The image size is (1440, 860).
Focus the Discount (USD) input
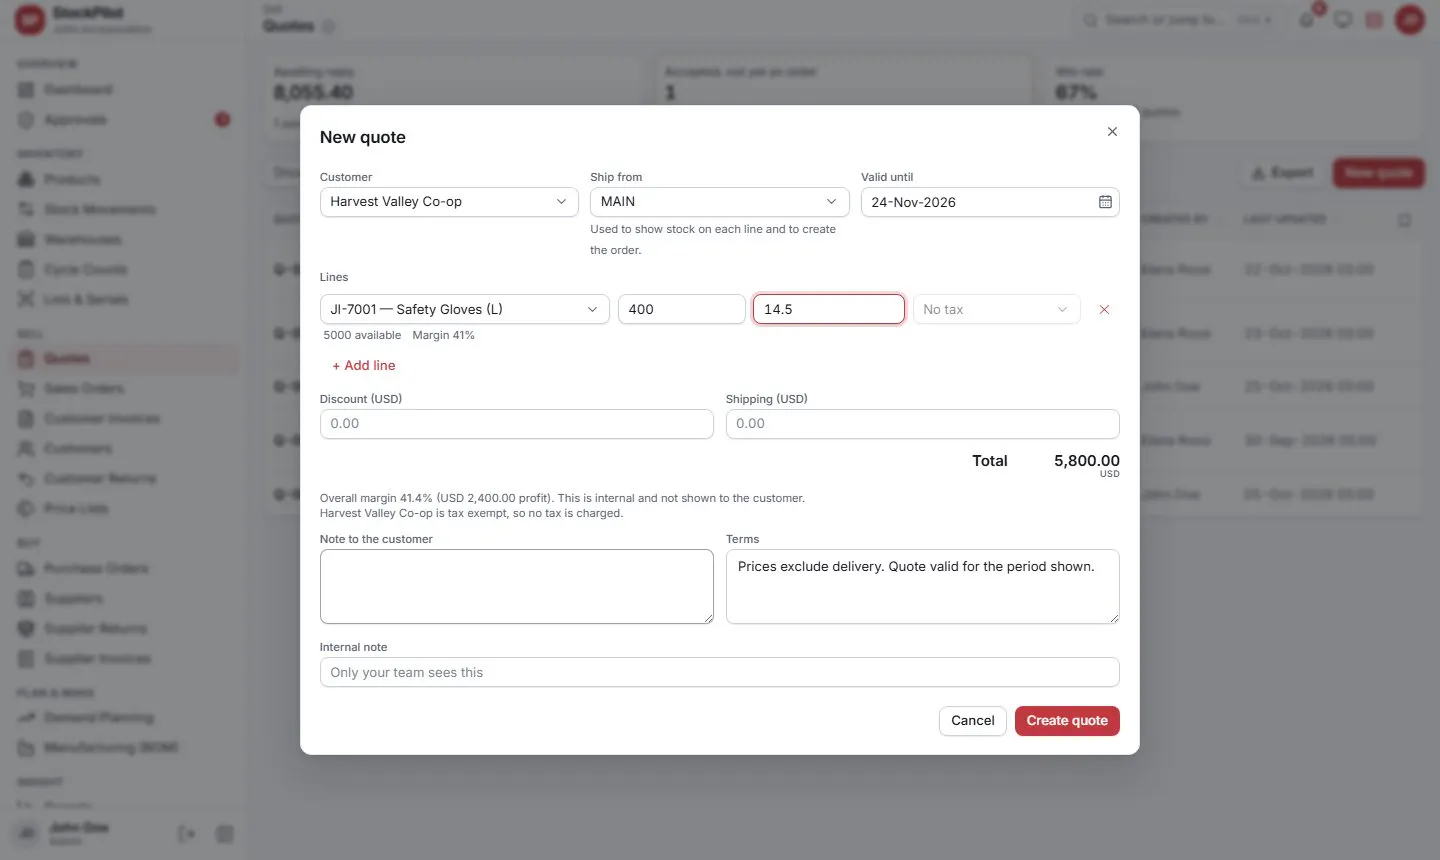point(516,424)
